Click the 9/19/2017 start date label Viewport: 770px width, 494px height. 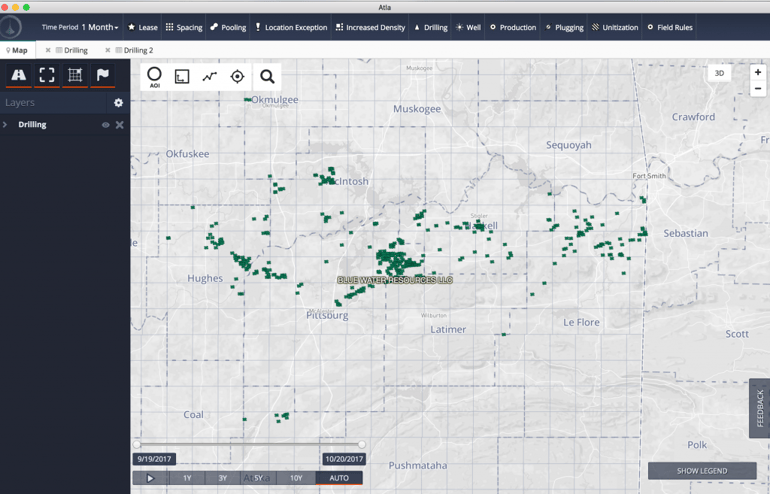coord(154,459)
